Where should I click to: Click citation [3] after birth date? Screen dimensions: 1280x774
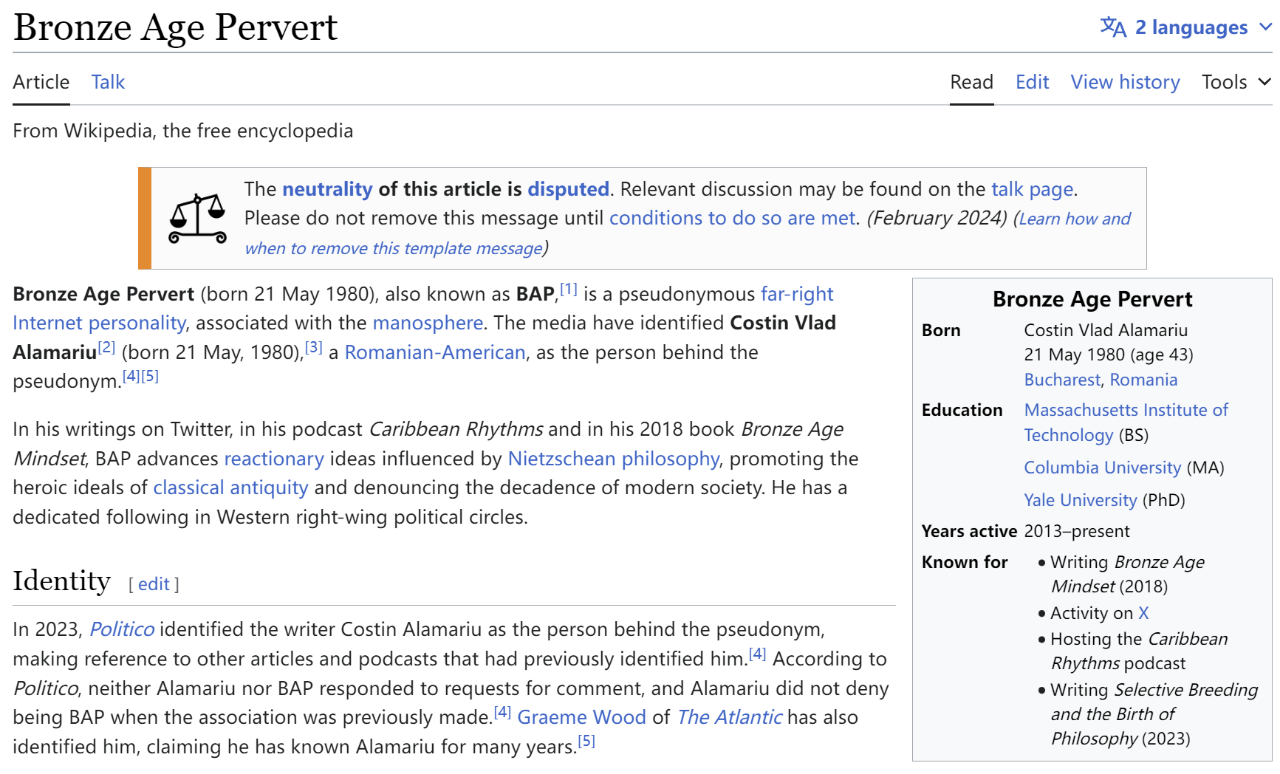click(314, 347)
